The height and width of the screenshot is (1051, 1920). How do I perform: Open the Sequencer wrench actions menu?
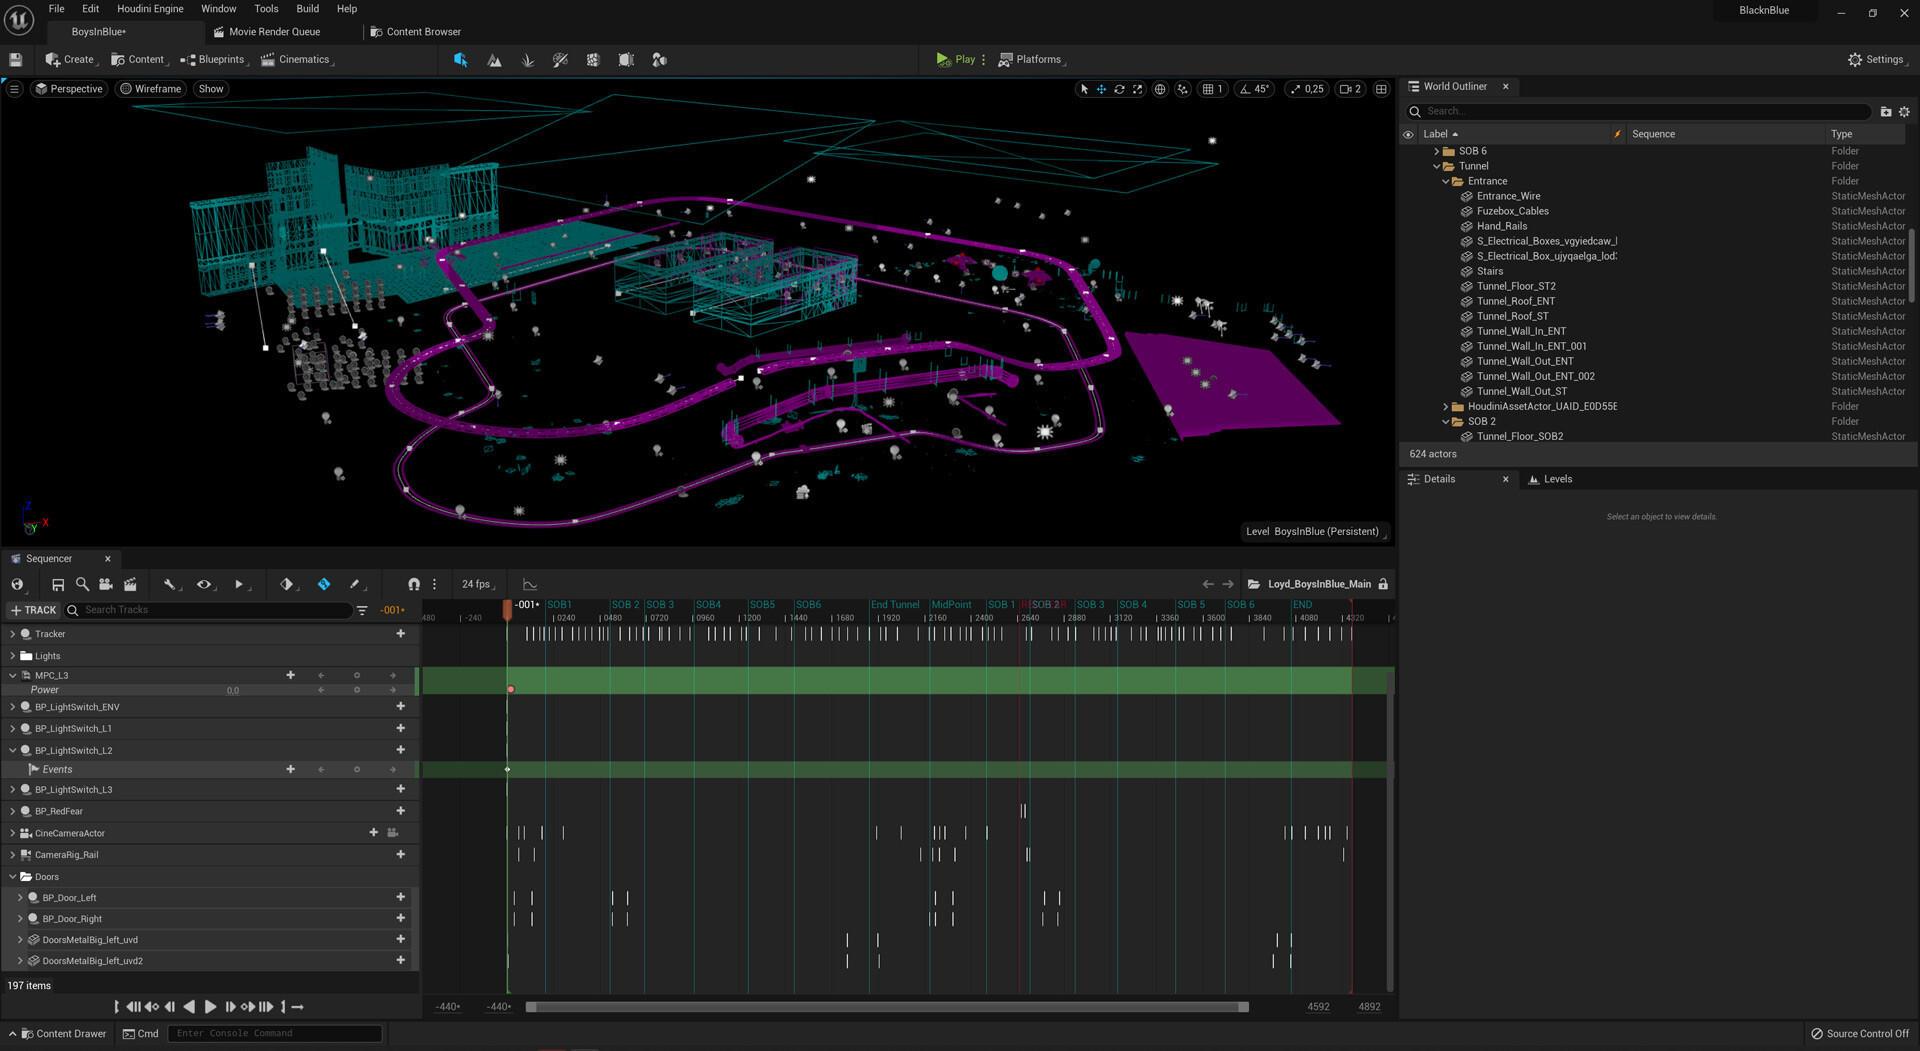169,584
